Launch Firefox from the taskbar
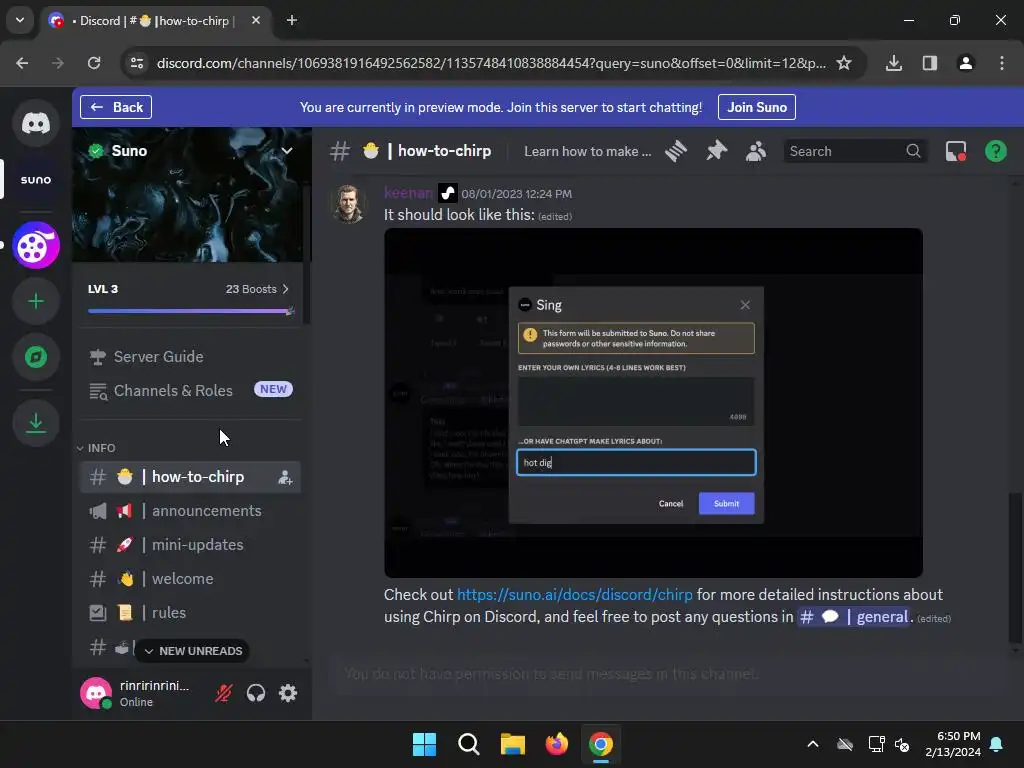 point(556,744)
